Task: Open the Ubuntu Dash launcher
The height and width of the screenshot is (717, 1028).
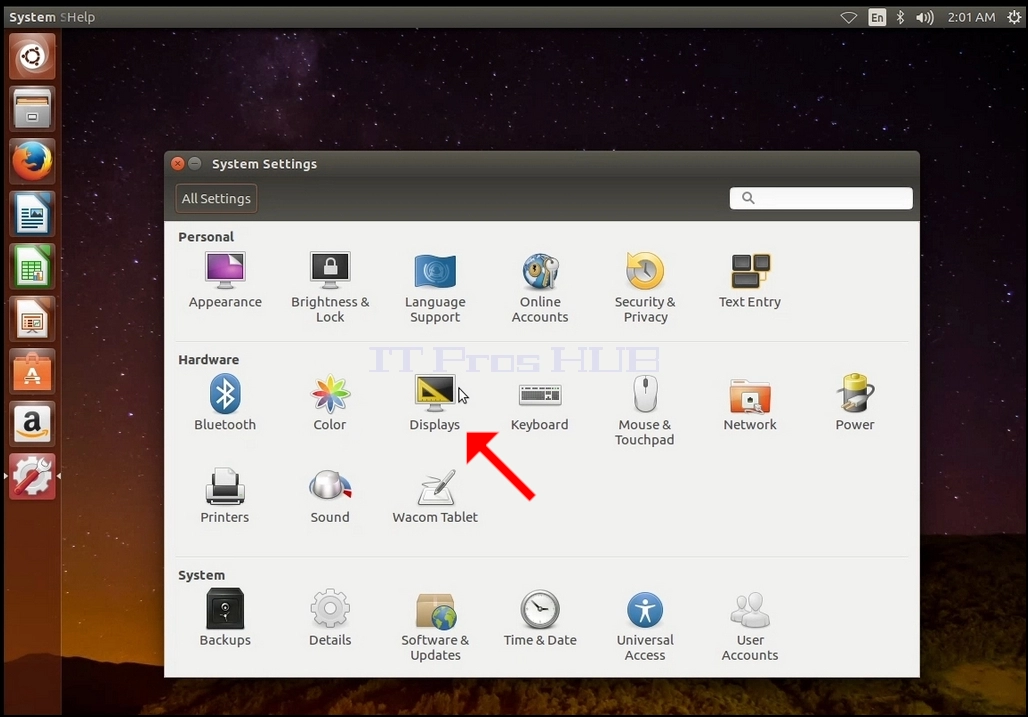Action: coord(32,56)
